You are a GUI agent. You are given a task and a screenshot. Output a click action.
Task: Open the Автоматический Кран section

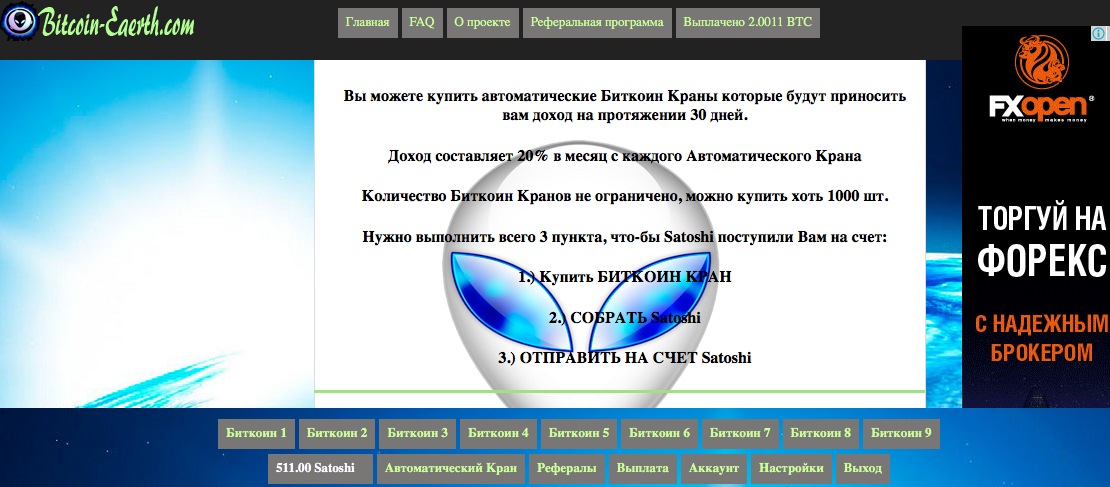pyautogui.click(x=451, y=469)
